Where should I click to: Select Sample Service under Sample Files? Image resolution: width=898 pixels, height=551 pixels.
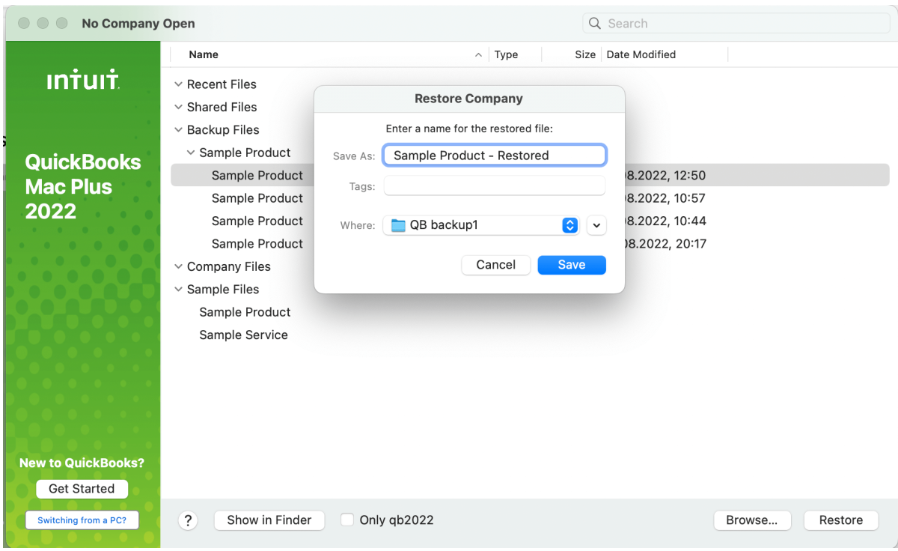point(243,335)
